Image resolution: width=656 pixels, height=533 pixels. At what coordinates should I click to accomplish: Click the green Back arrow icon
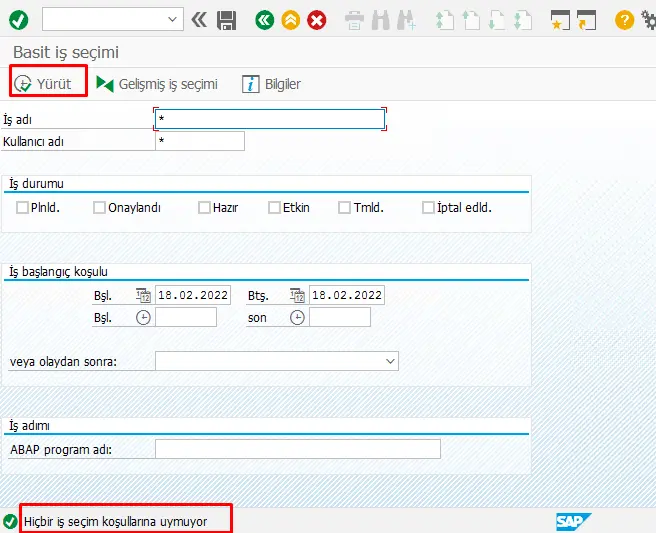(x=264, y=19)
